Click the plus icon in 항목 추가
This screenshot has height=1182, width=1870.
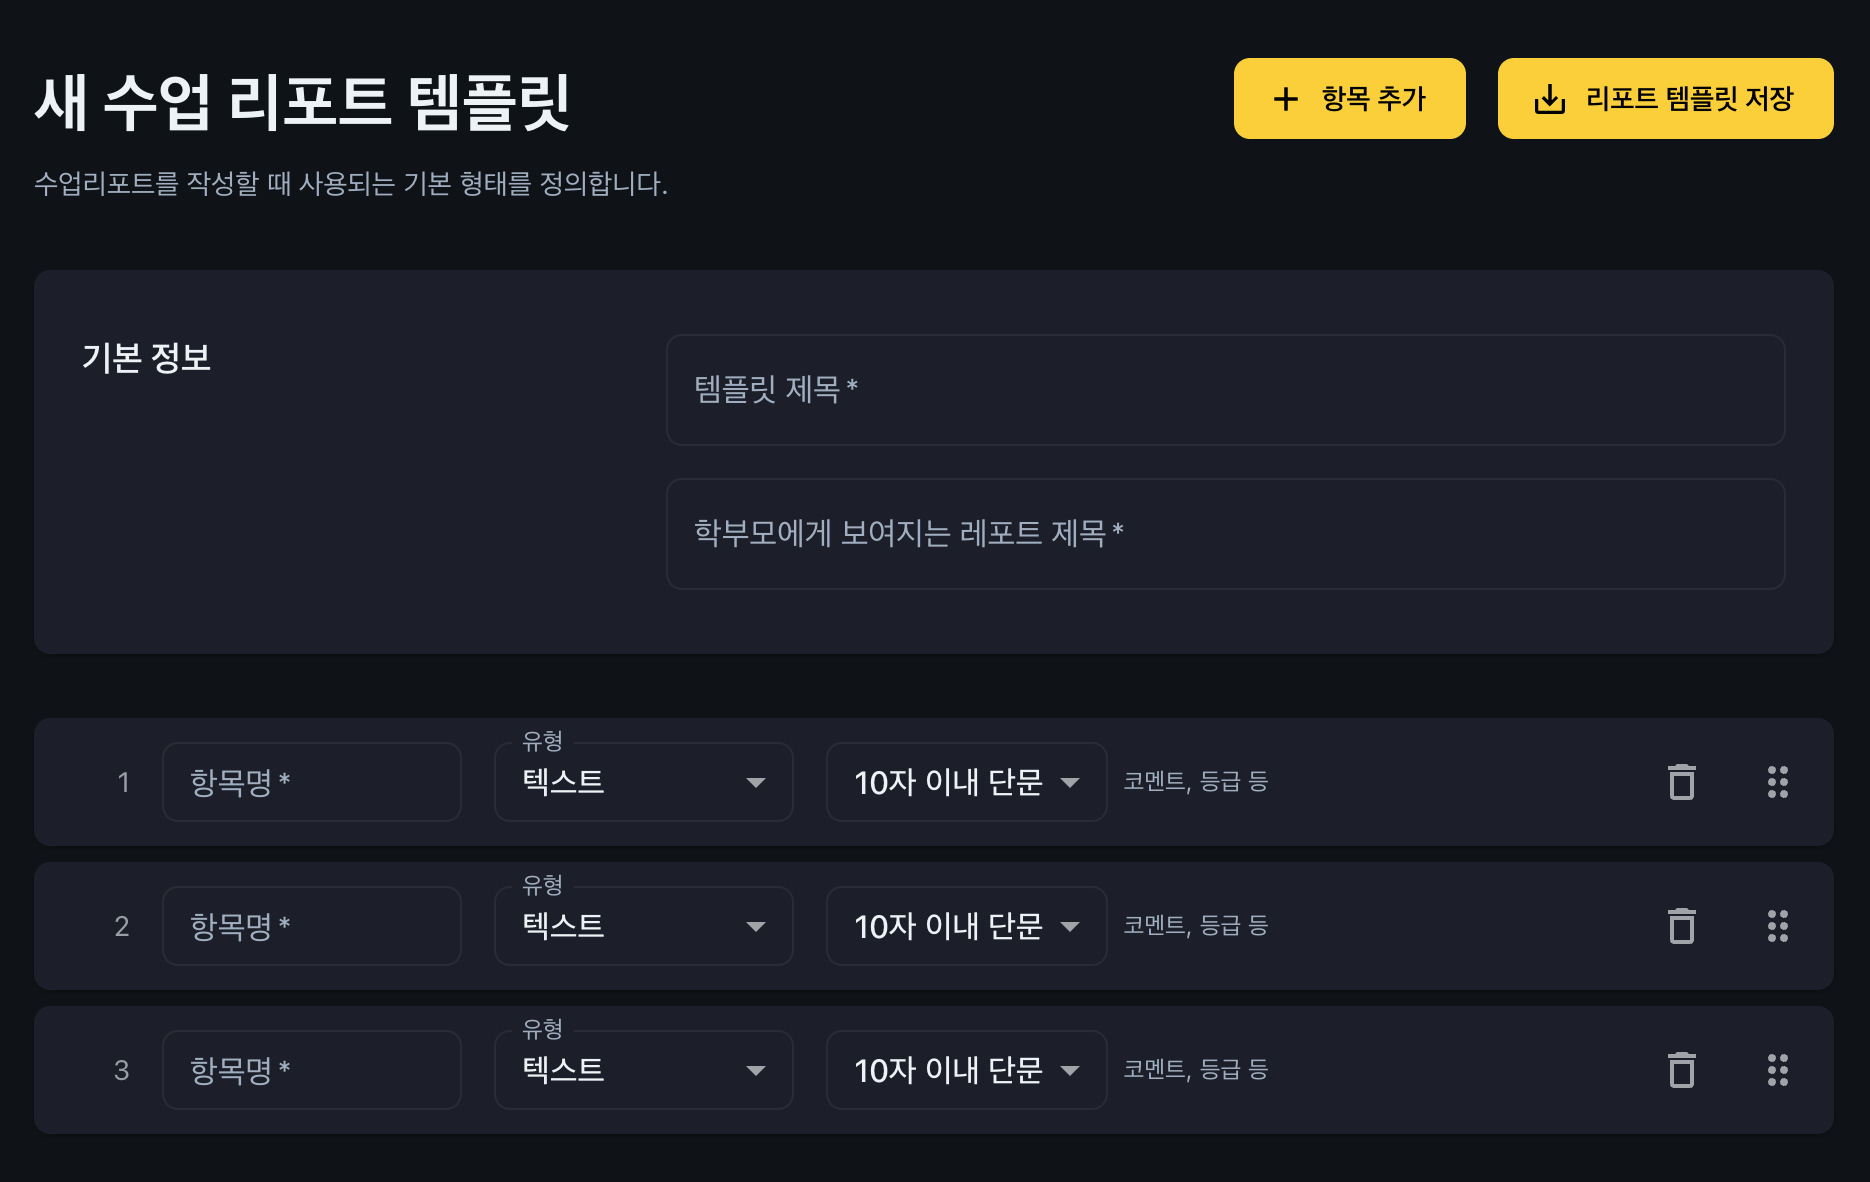[x=1285, y=99]
